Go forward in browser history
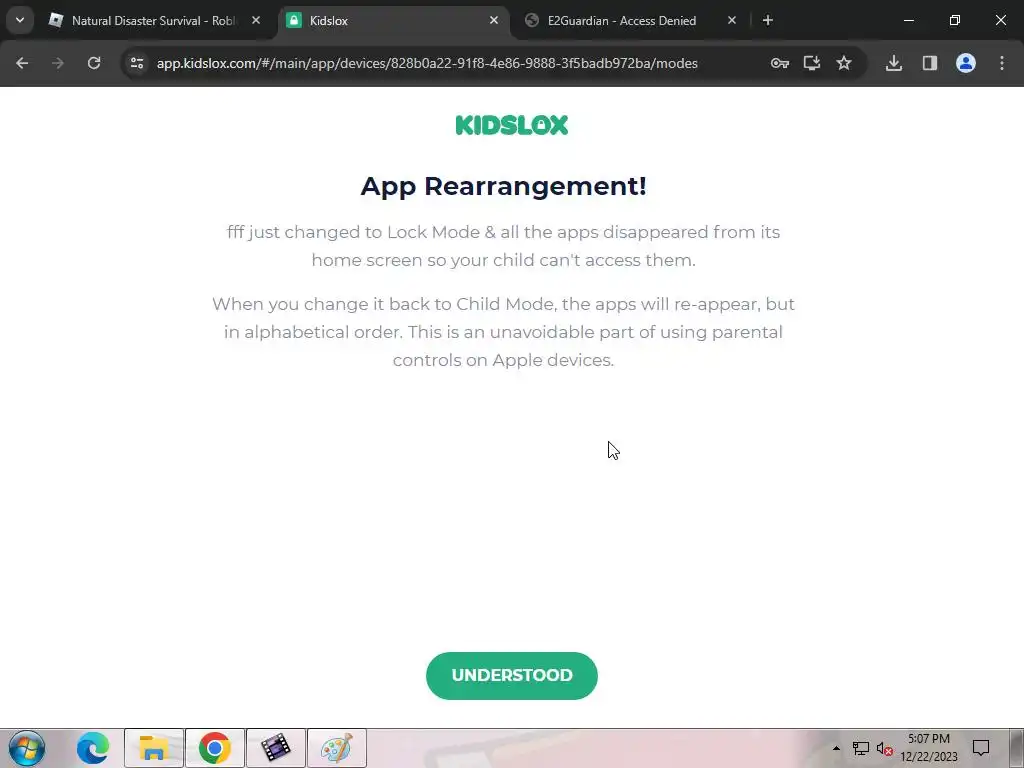The width and height of the screenshot is (1024, 768). pyautogui.click(x=58, y=63)
